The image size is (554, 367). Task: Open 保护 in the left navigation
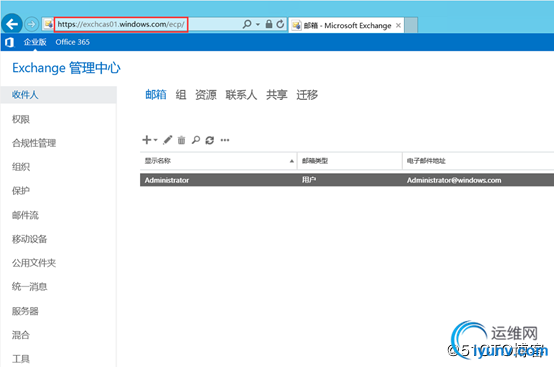(x=21, y=191)
